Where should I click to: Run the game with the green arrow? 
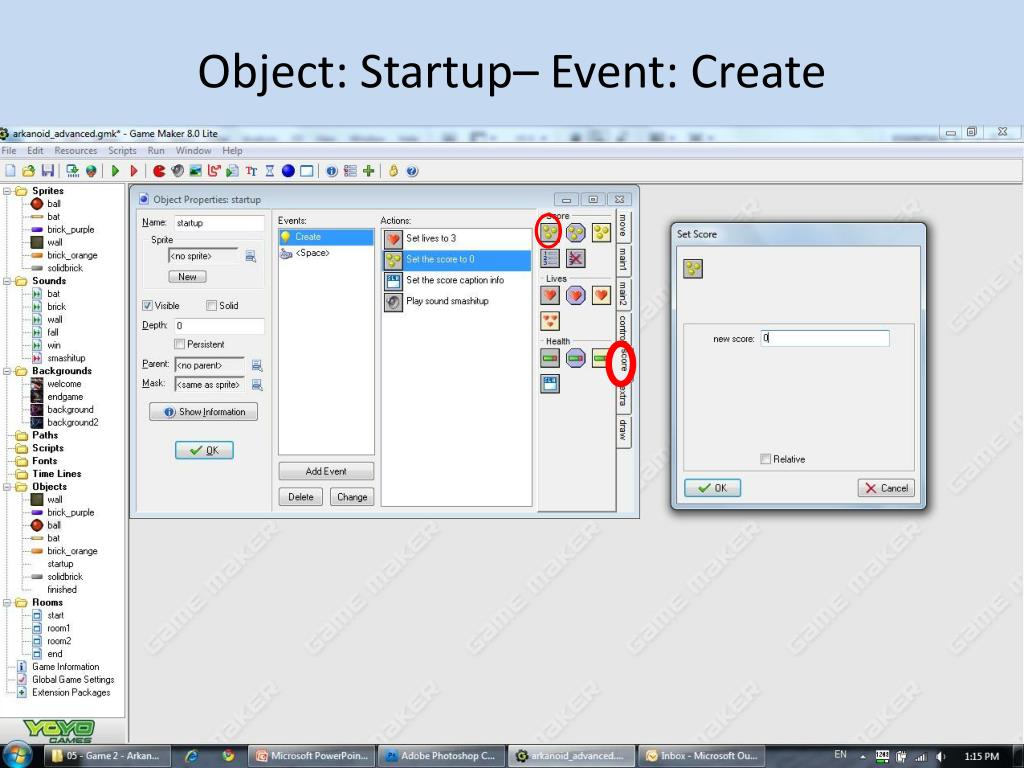[116, 171]
